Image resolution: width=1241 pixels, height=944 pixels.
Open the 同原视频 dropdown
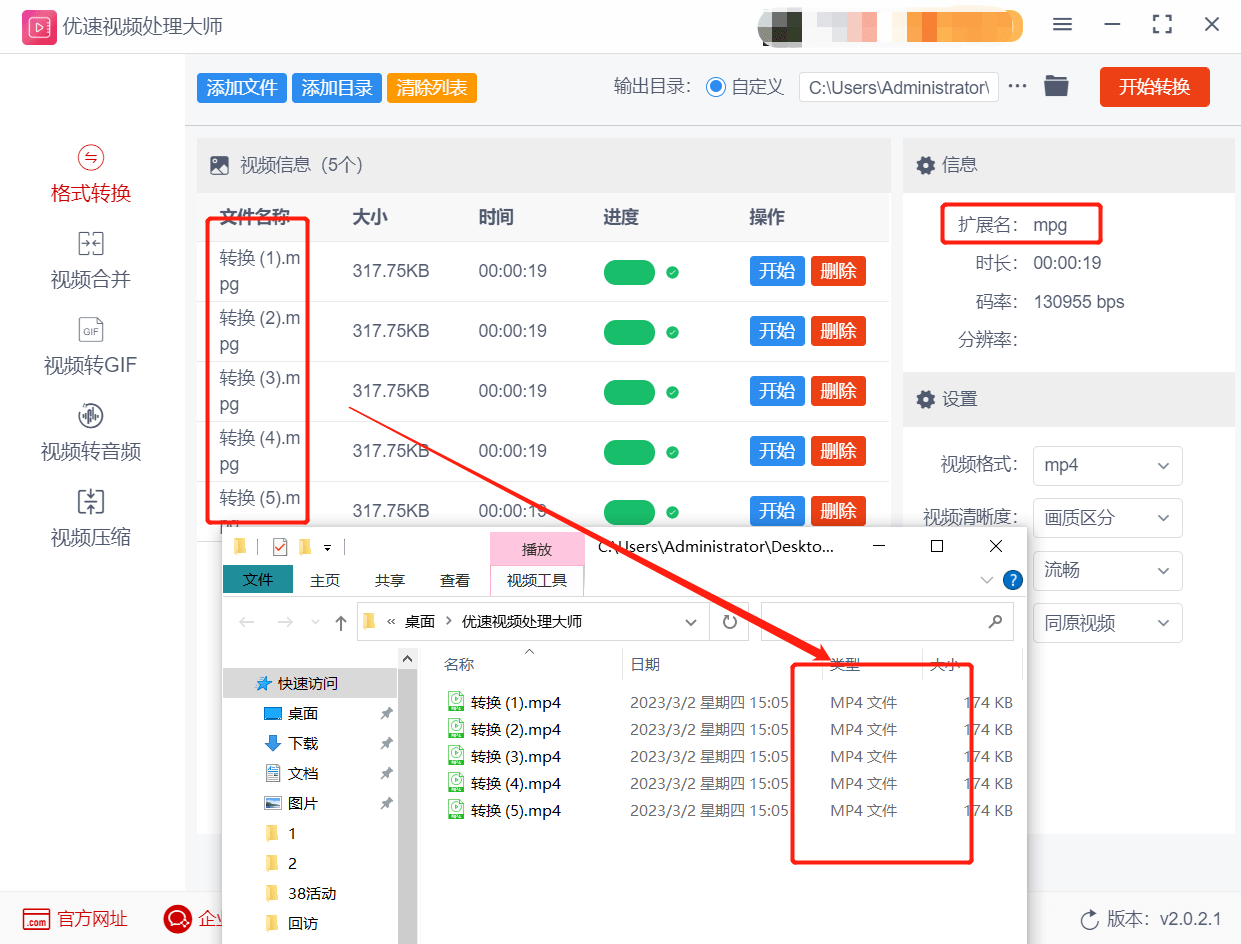tap(1107, 623)
